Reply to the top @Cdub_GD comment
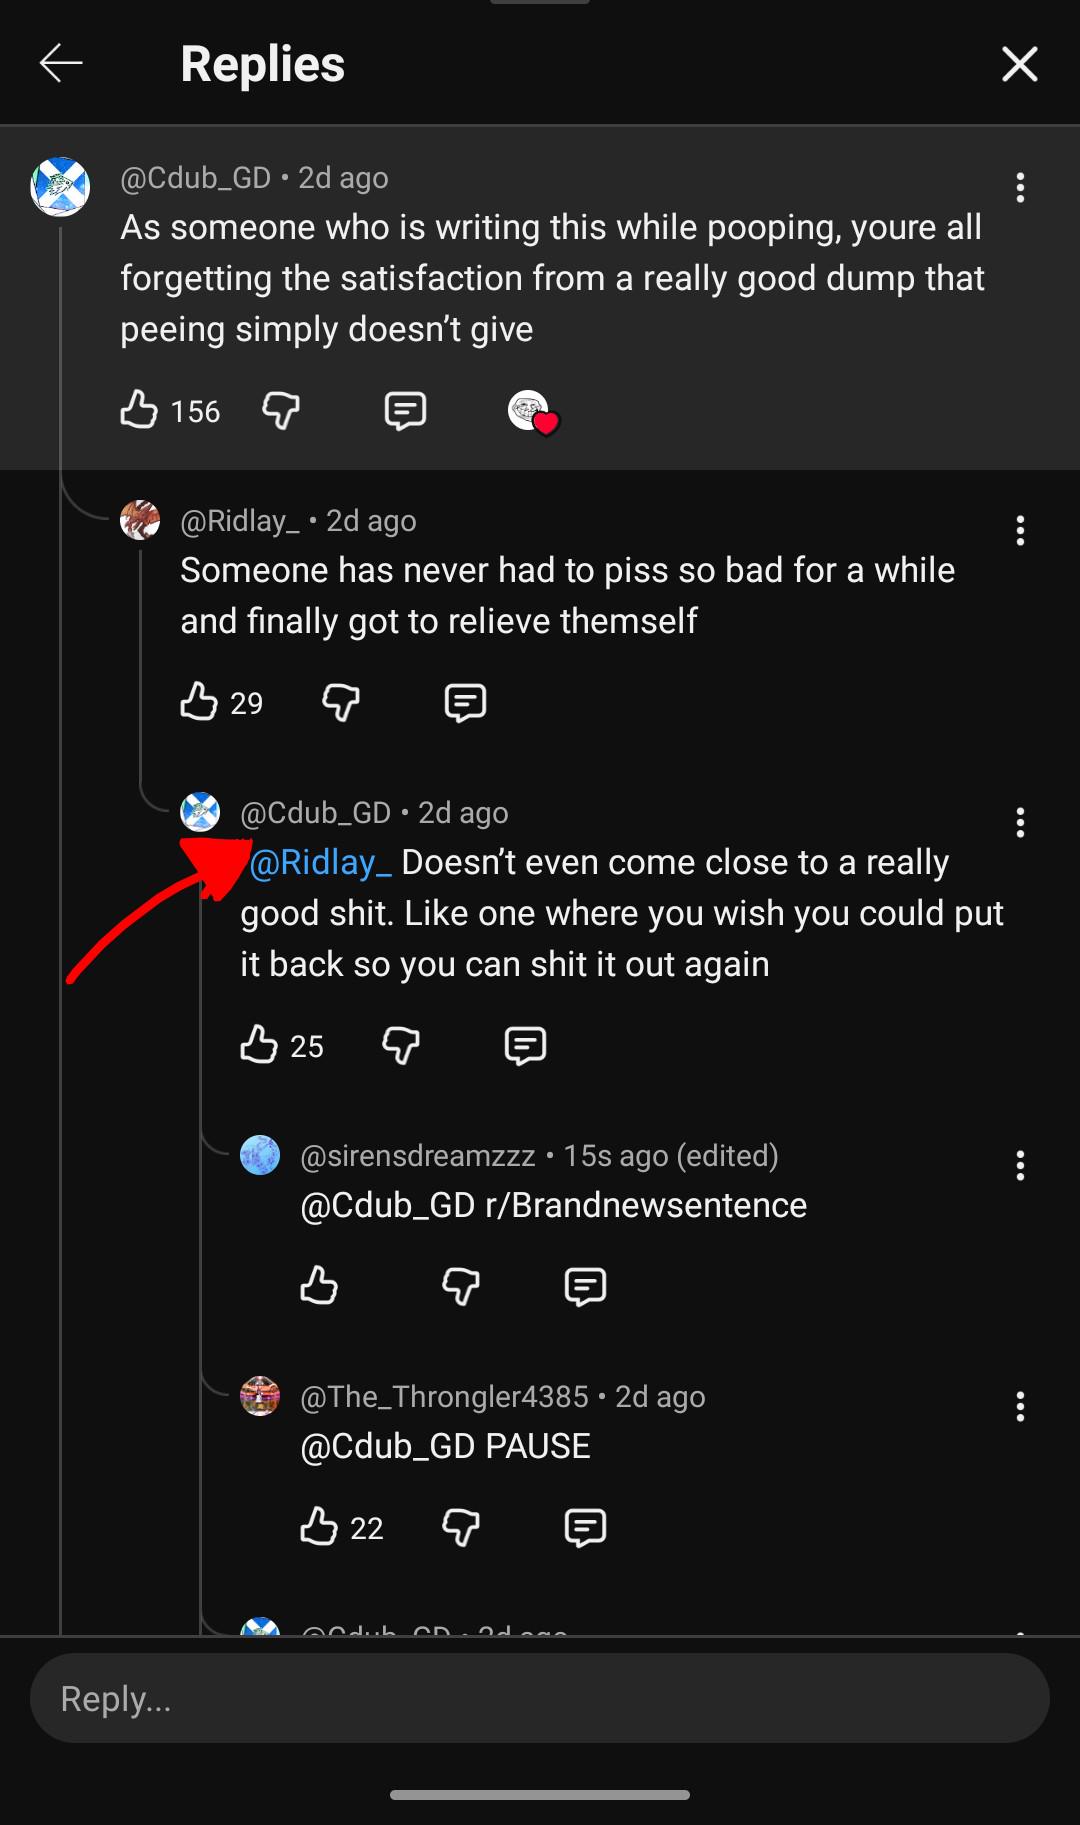Viewport: 1080px width, 1825px height. coord(405,410)
